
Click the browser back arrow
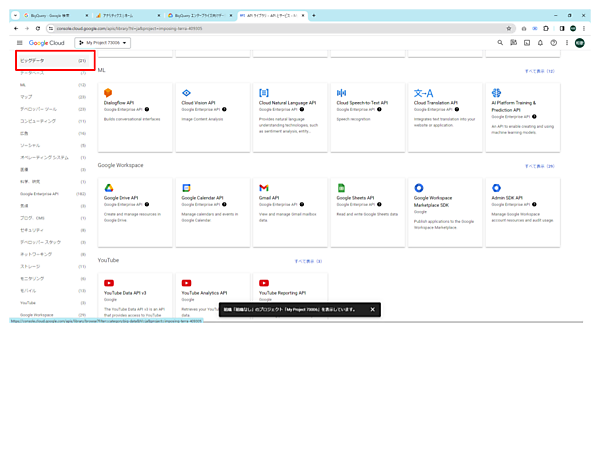pyautogui.click(x=16, y=28)
